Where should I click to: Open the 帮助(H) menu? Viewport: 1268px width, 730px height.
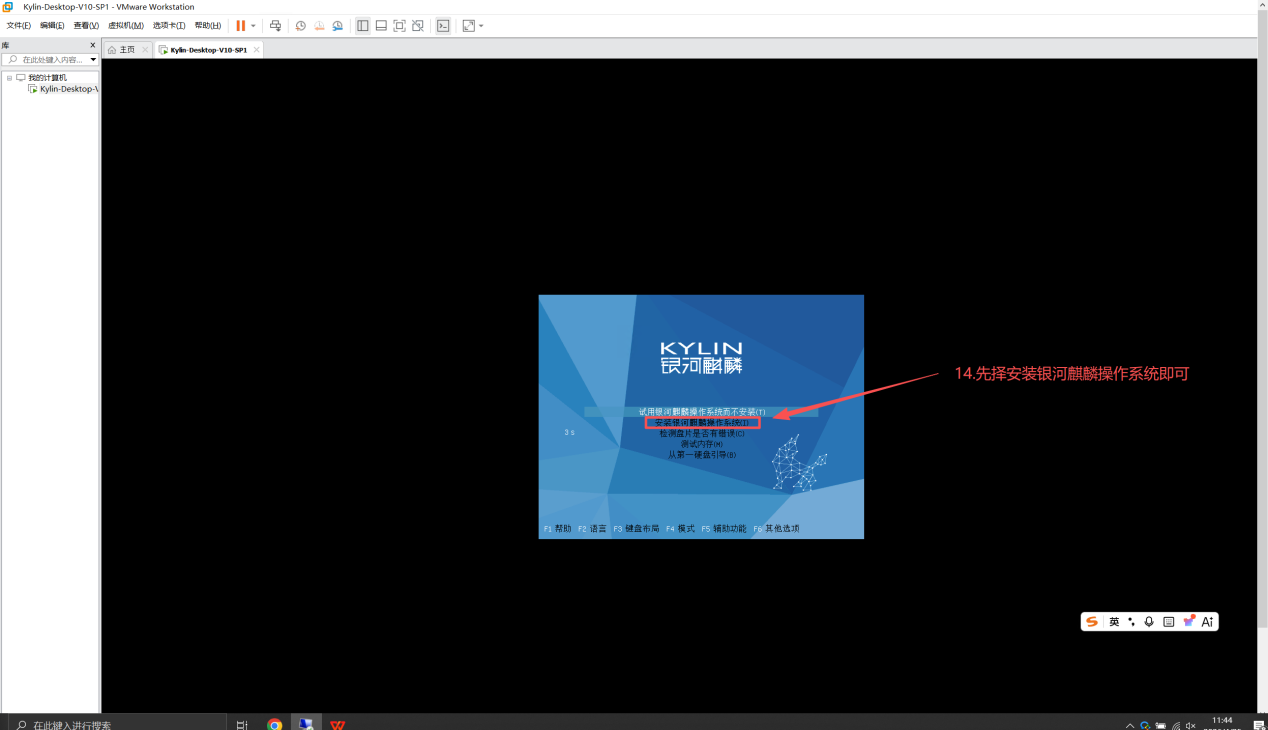[208, 26]
